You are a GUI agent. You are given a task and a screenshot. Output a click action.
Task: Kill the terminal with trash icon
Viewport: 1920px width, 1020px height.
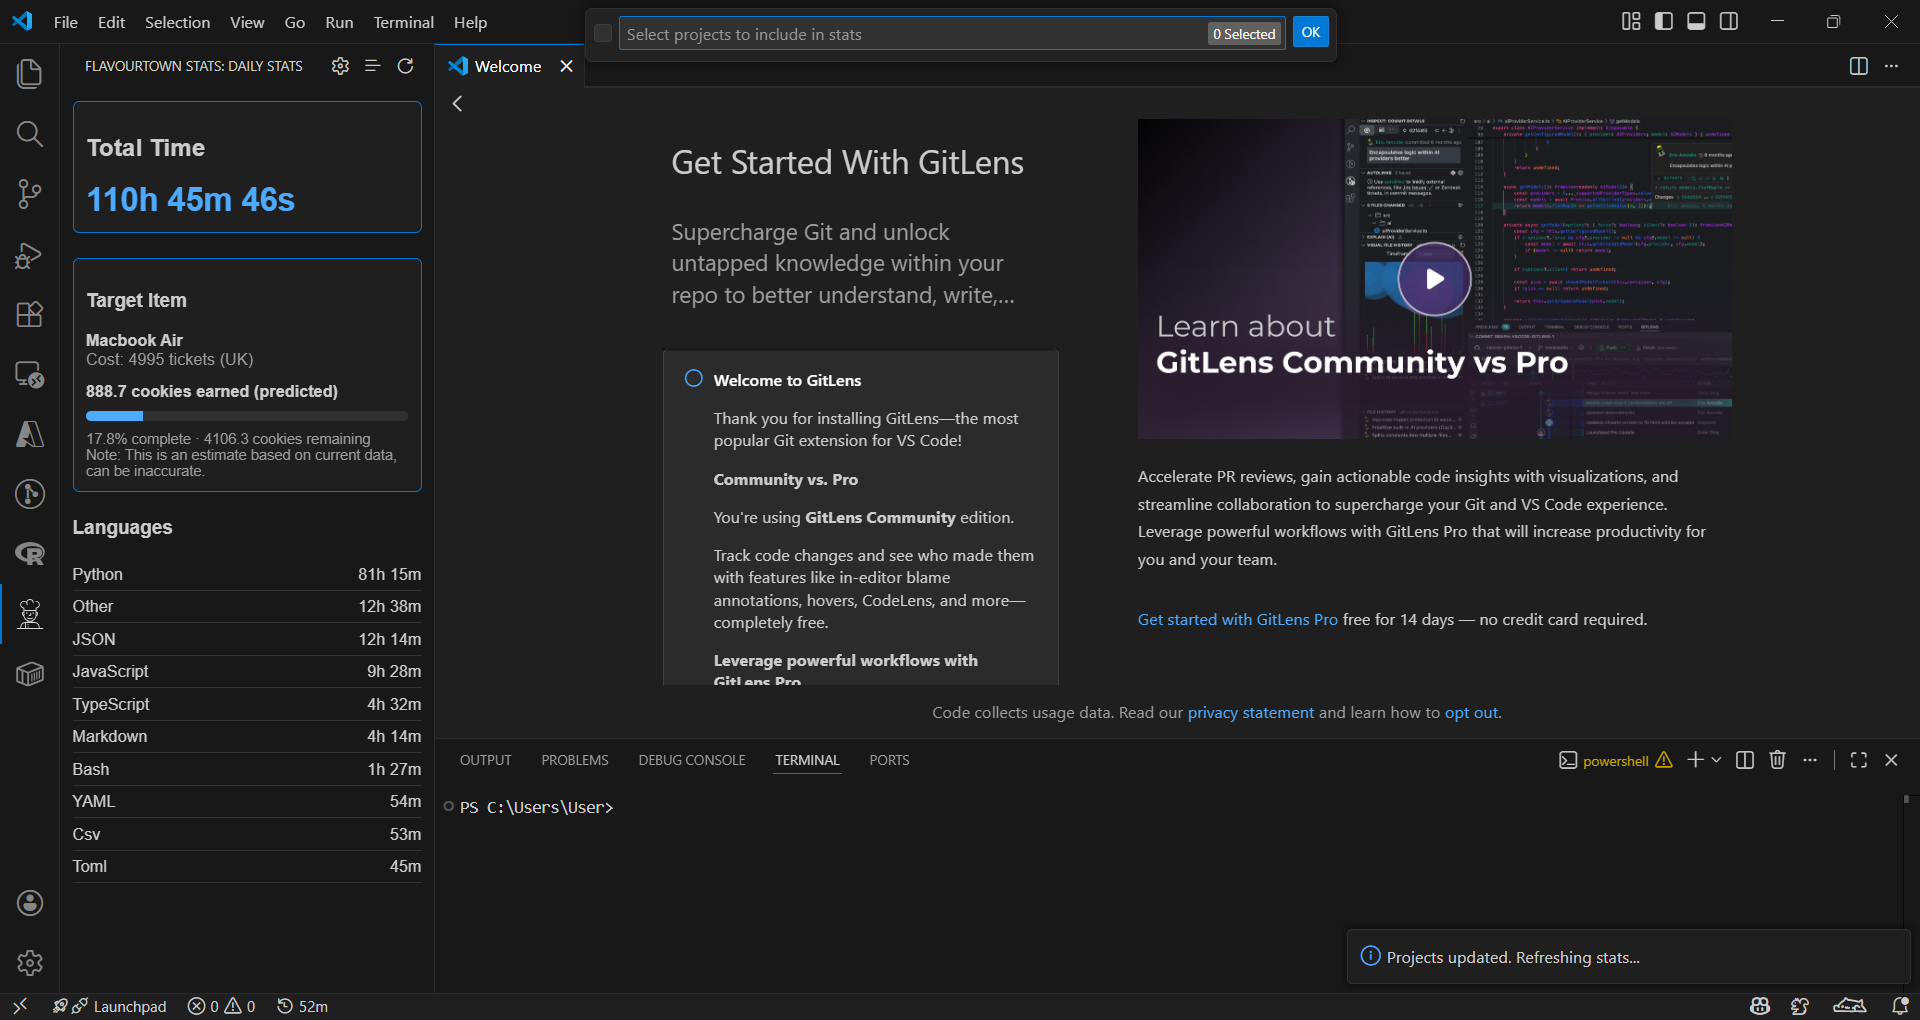click(x=1777, y=760)
